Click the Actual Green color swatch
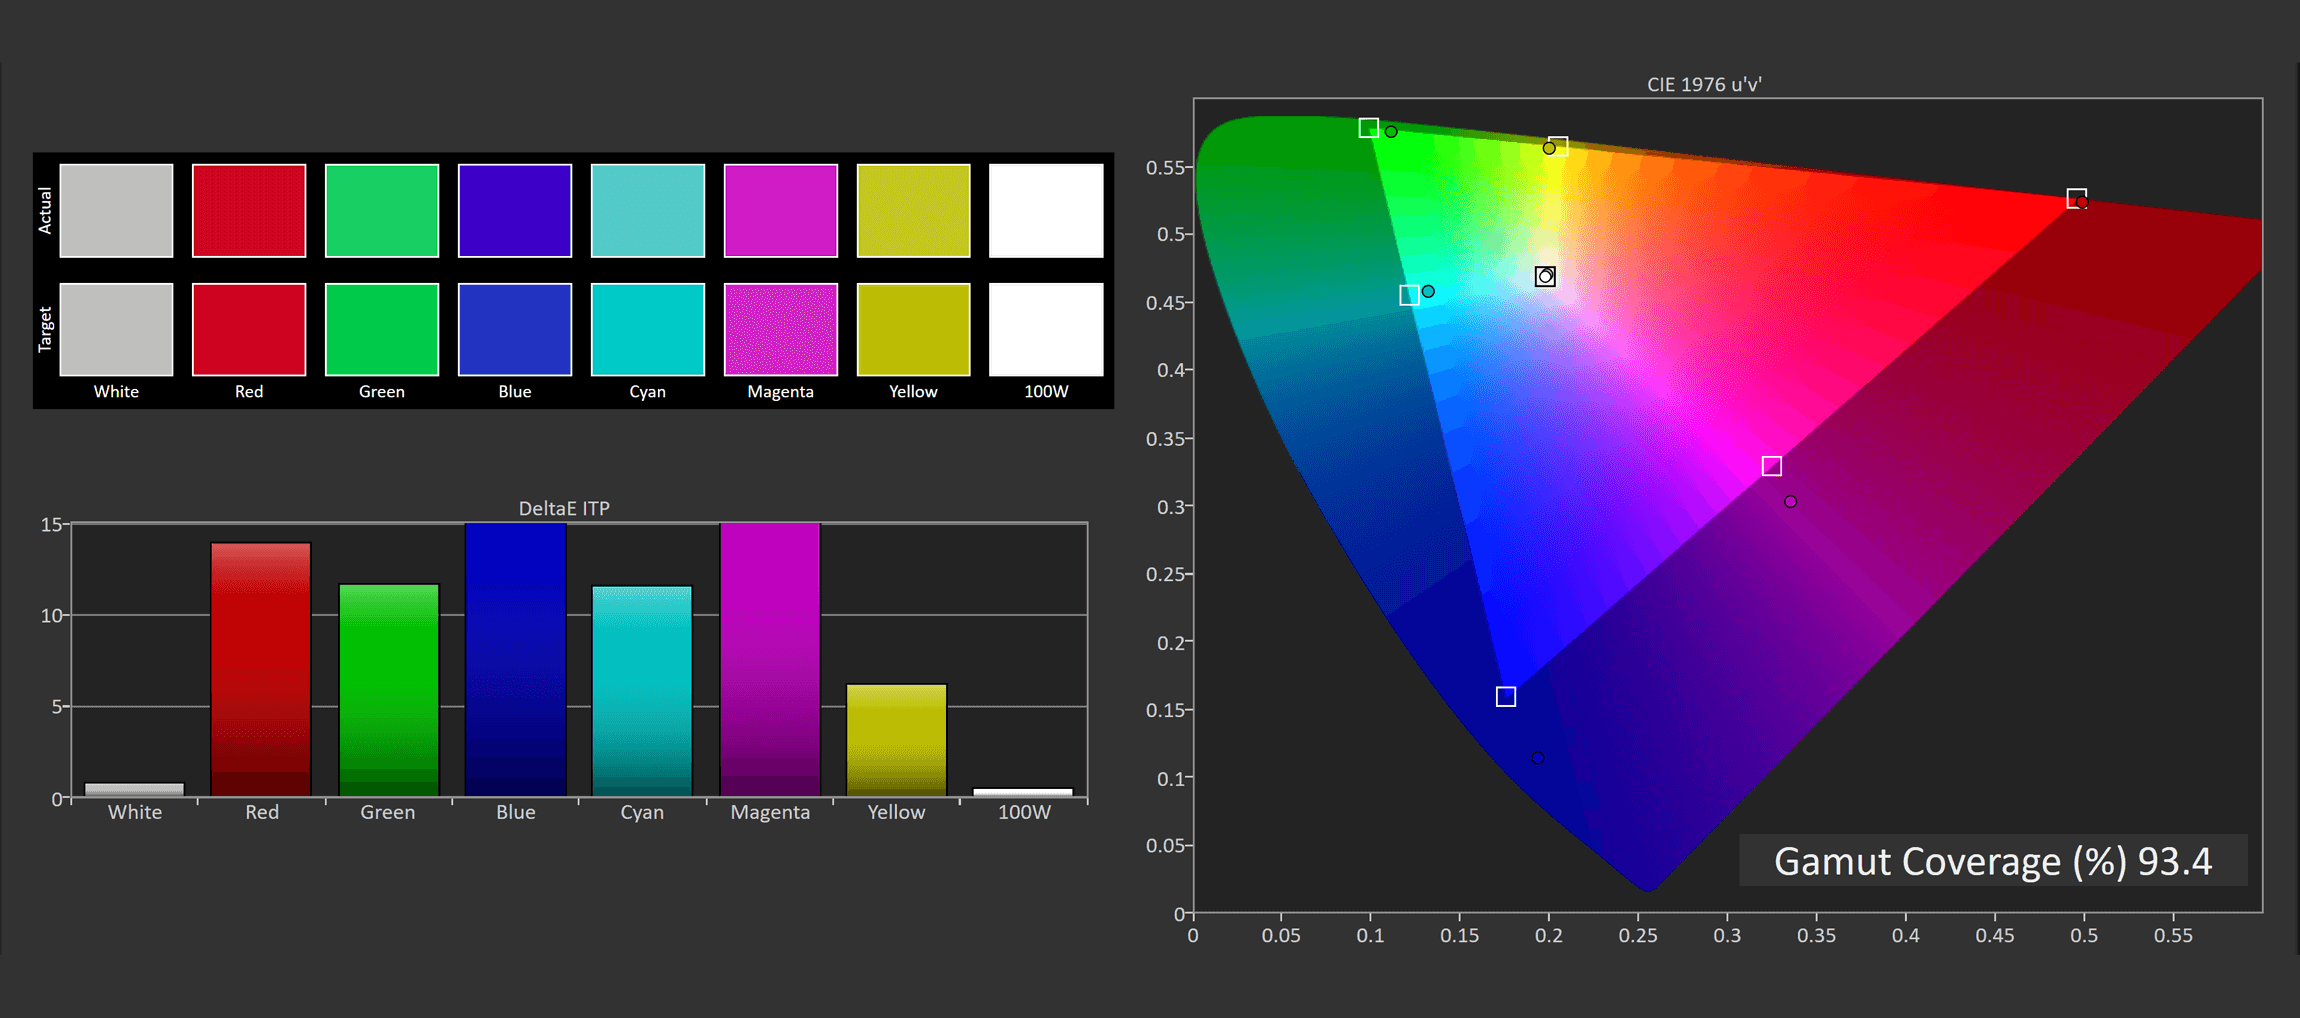 [x=382, y=211]
